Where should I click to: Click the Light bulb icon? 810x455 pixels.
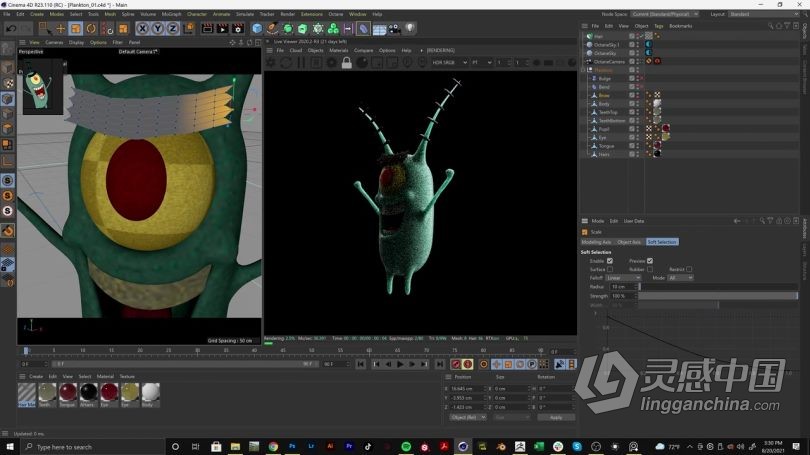coord(410,29)
